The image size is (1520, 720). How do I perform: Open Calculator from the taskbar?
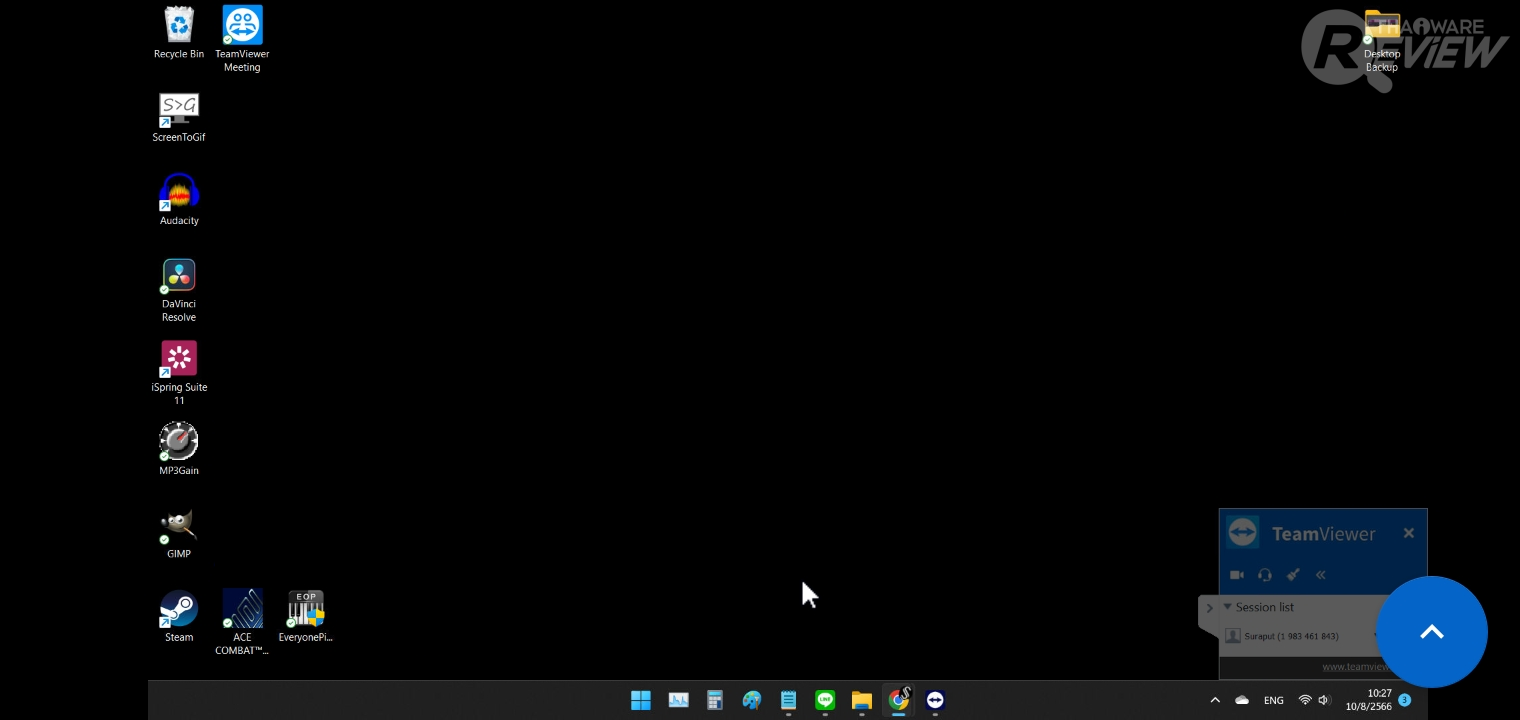click(x=715, y=700)
